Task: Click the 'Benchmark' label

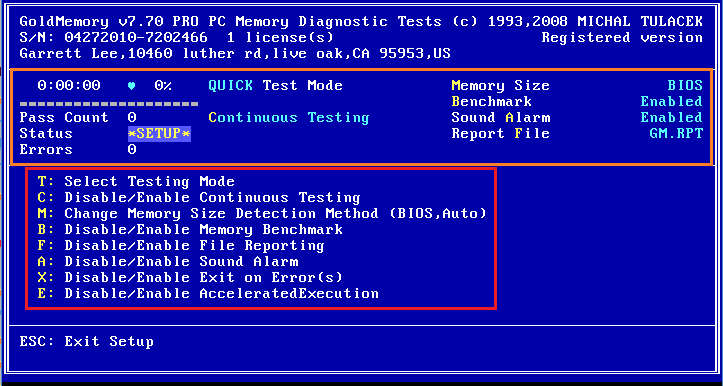Action: [492, 101]
